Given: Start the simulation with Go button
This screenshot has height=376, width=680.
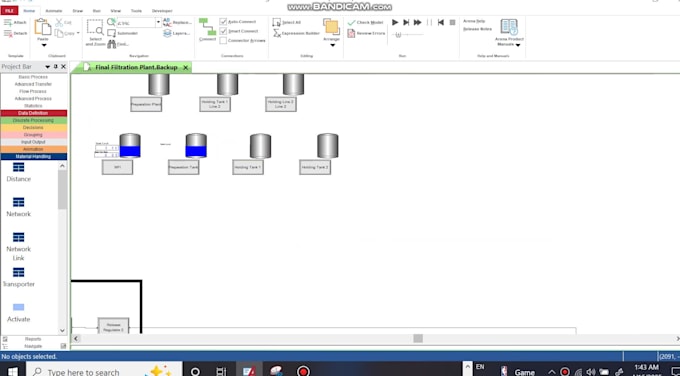Looking at the screenshot, I should [395, 22].
